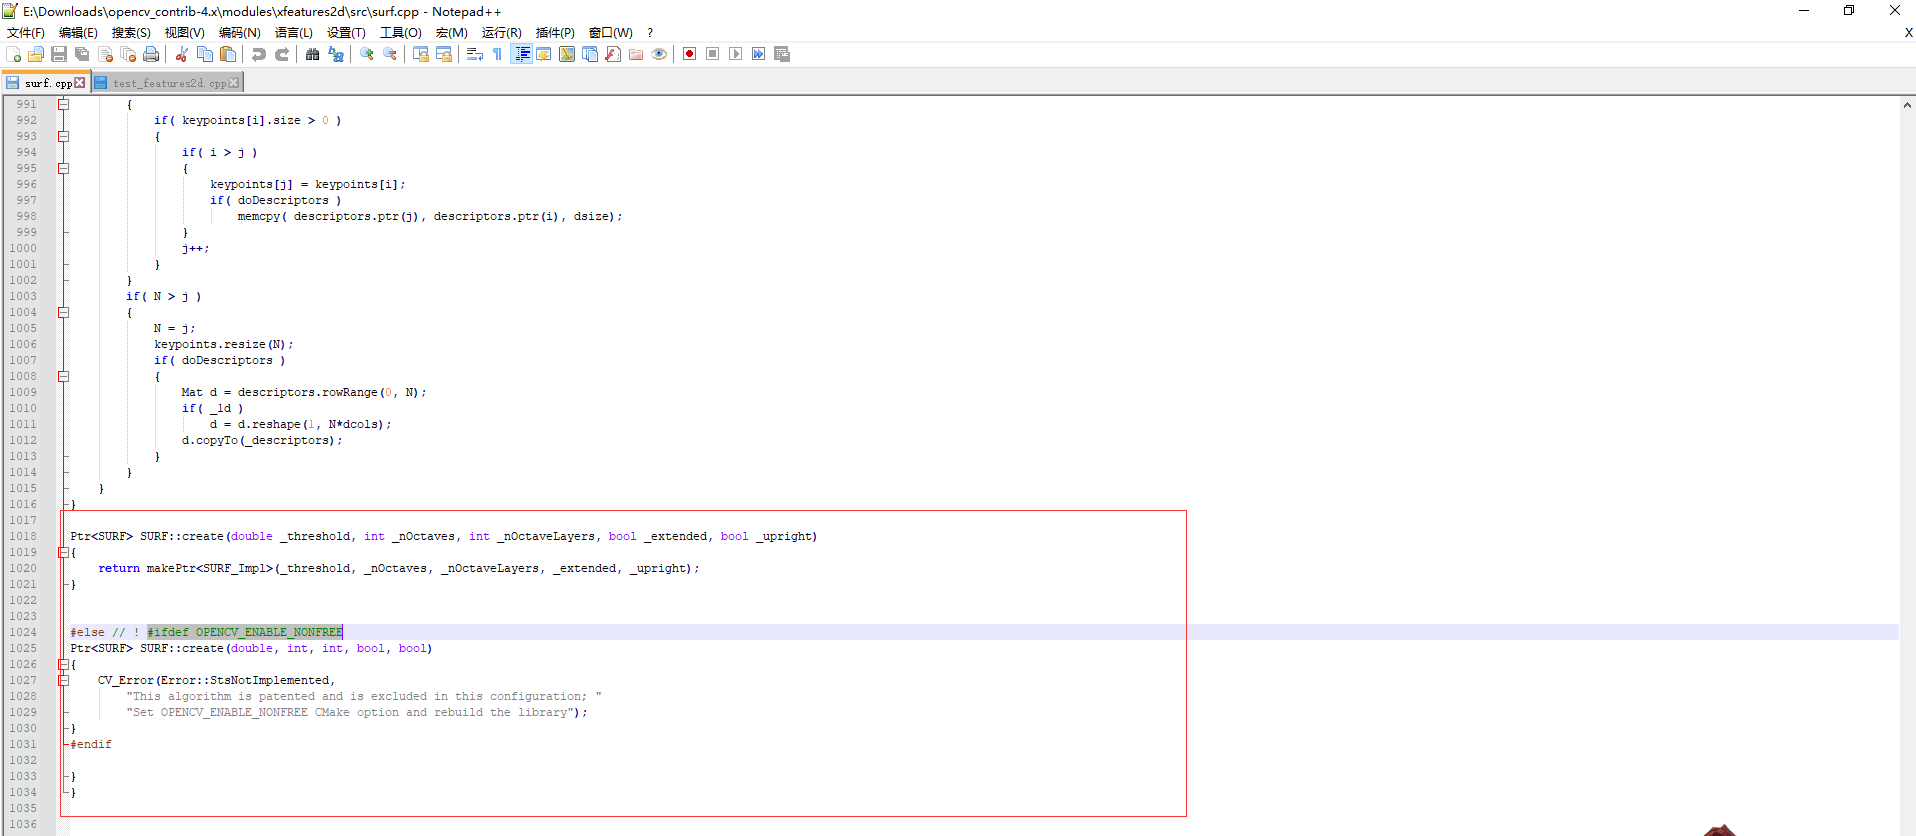Image resolution: width=1916 pixels, height=836 pixels.
Task: Open the 运行(R) menu
Action: coord(502,33)
